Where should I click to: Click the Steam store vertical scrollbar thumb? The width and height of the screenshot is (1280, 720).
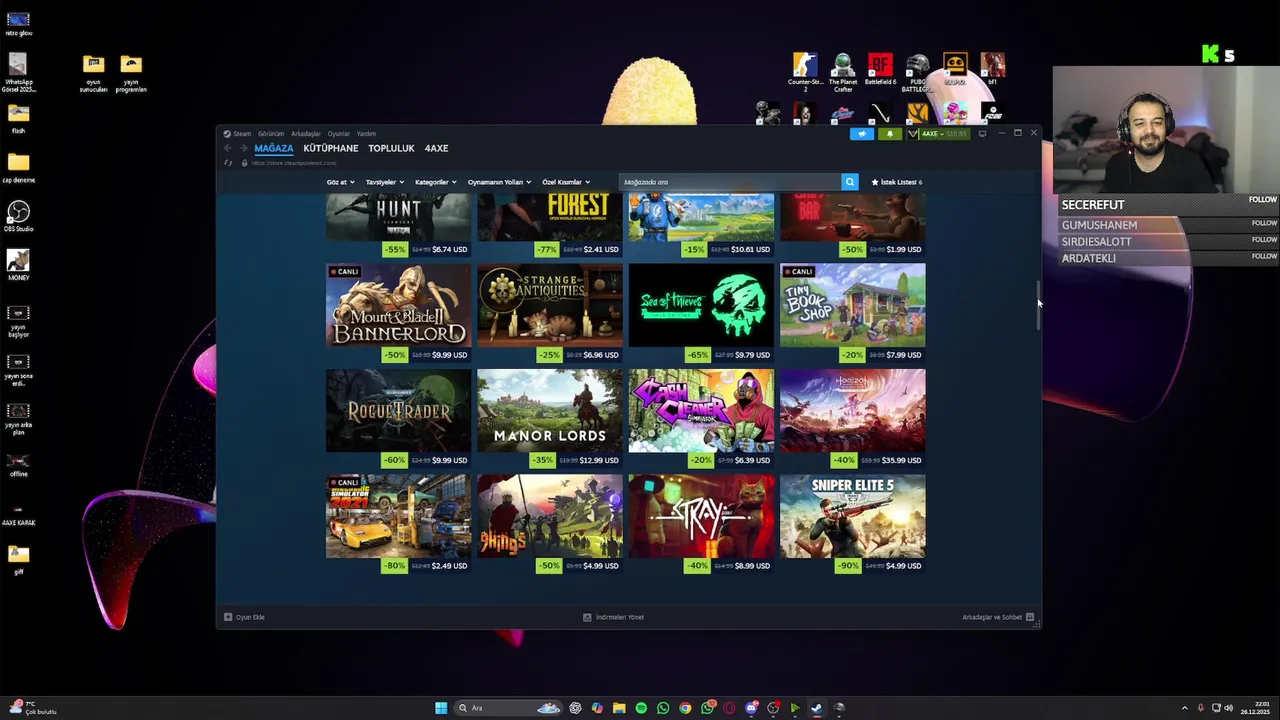click(1039, 305)
